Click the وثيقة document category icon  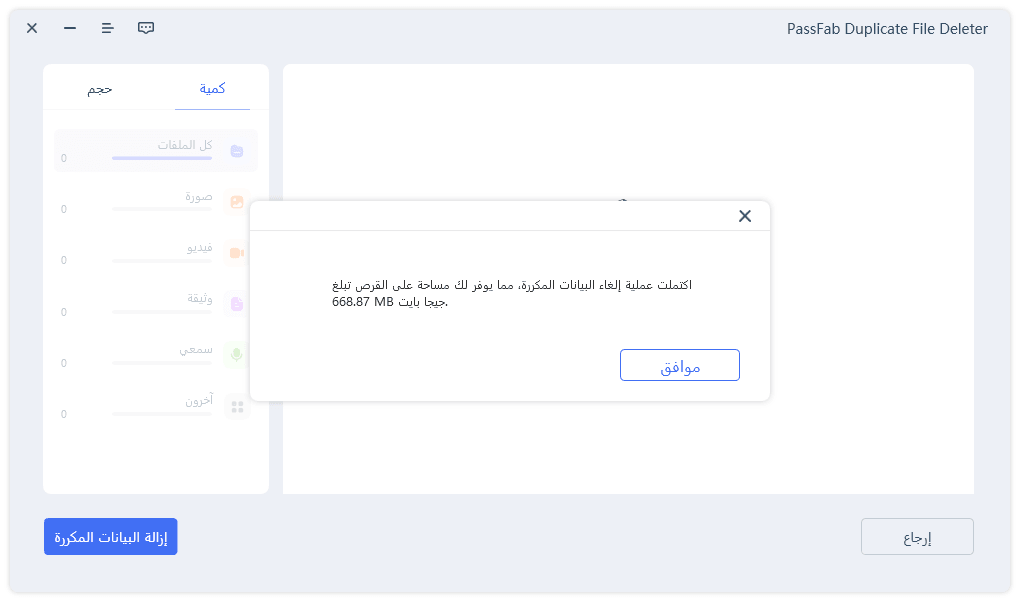pos(236,302)
